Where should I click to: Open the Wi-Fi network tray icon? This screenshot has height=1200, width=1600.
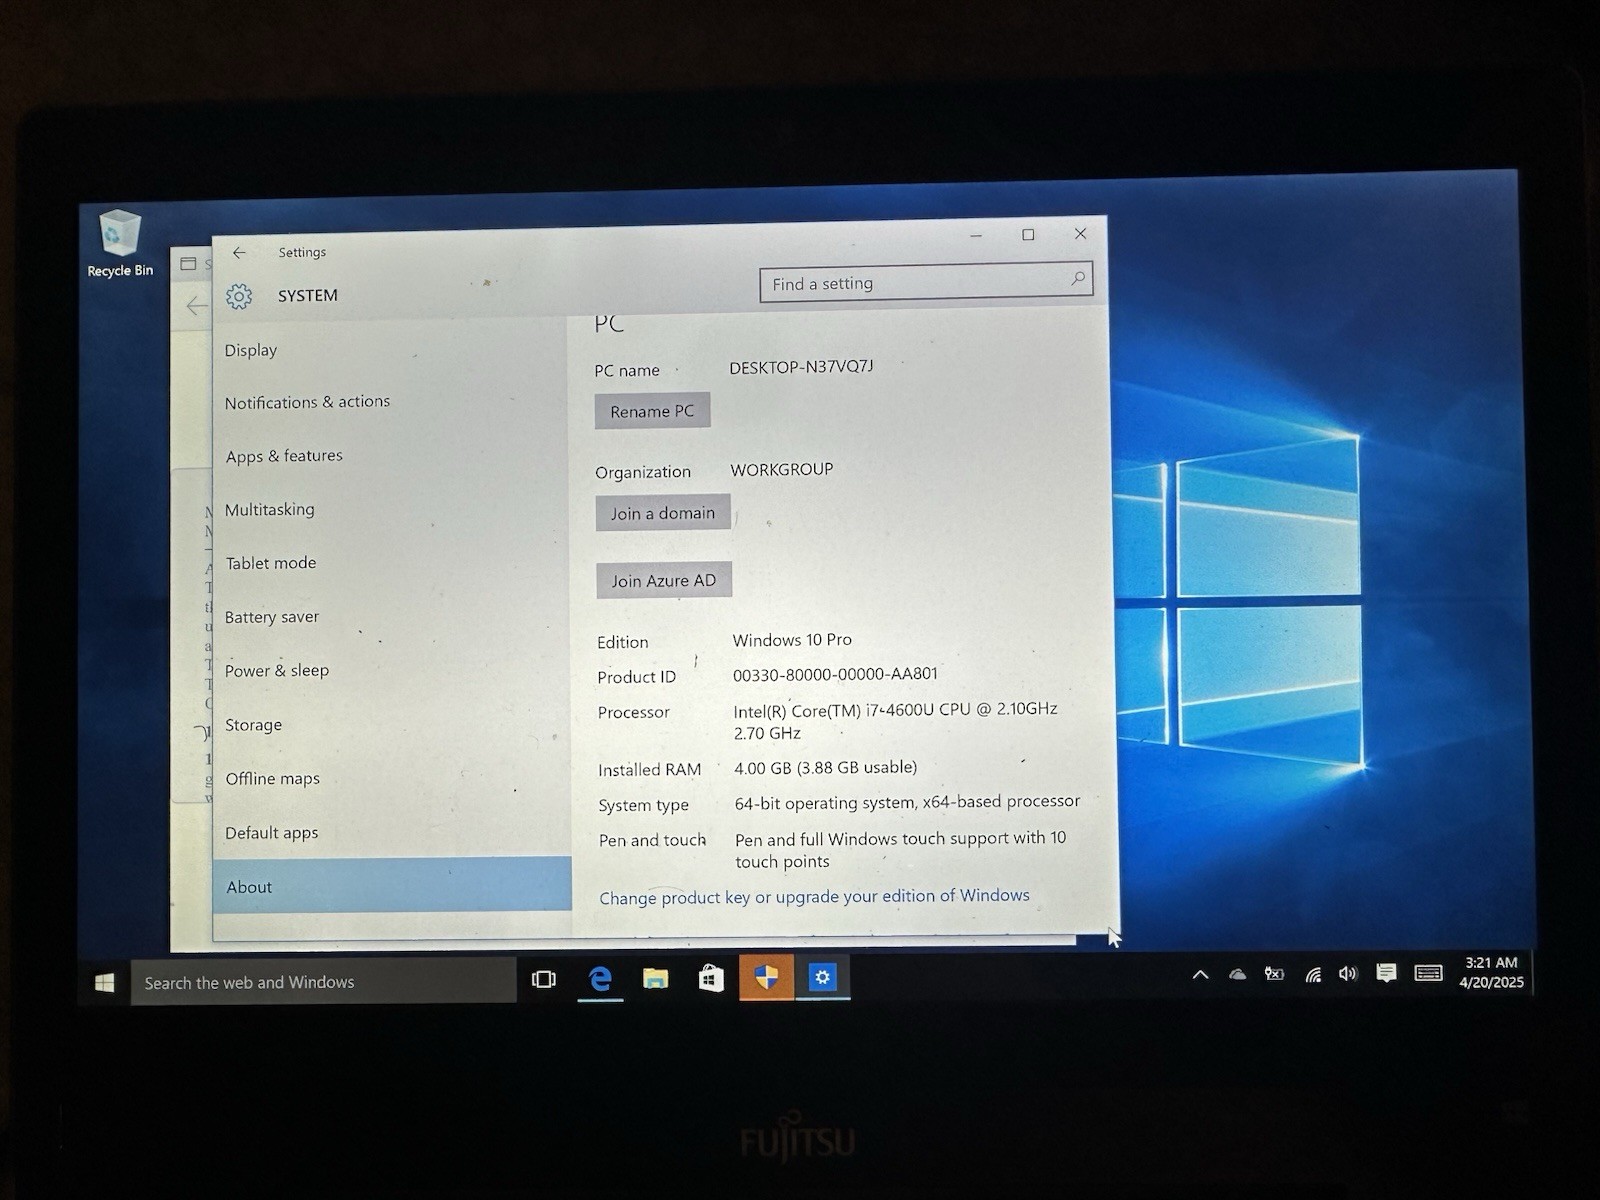(x=1313, y=974)
